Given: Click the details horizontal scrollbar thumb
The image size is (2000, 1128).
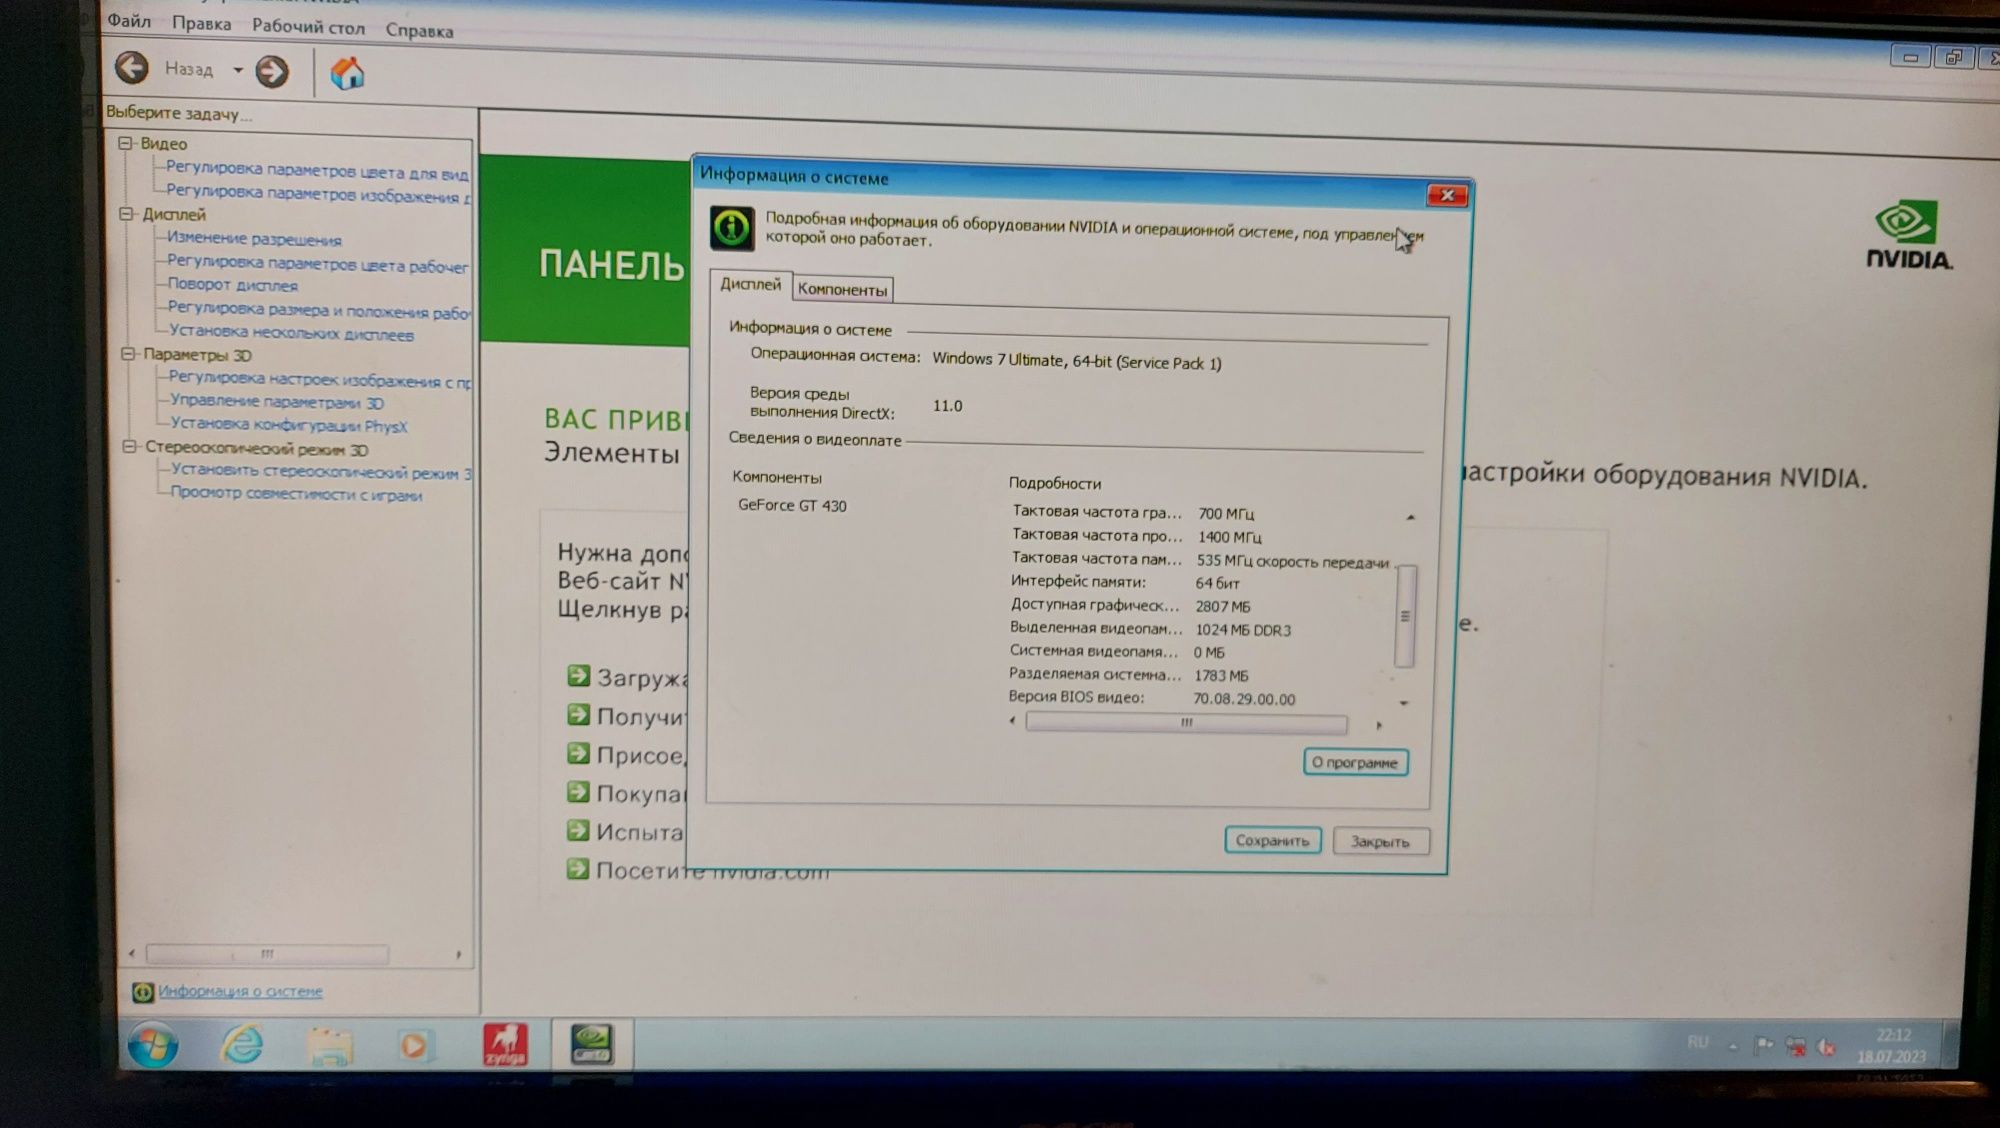Looking at the screenshot, I should click(1186, 723).
